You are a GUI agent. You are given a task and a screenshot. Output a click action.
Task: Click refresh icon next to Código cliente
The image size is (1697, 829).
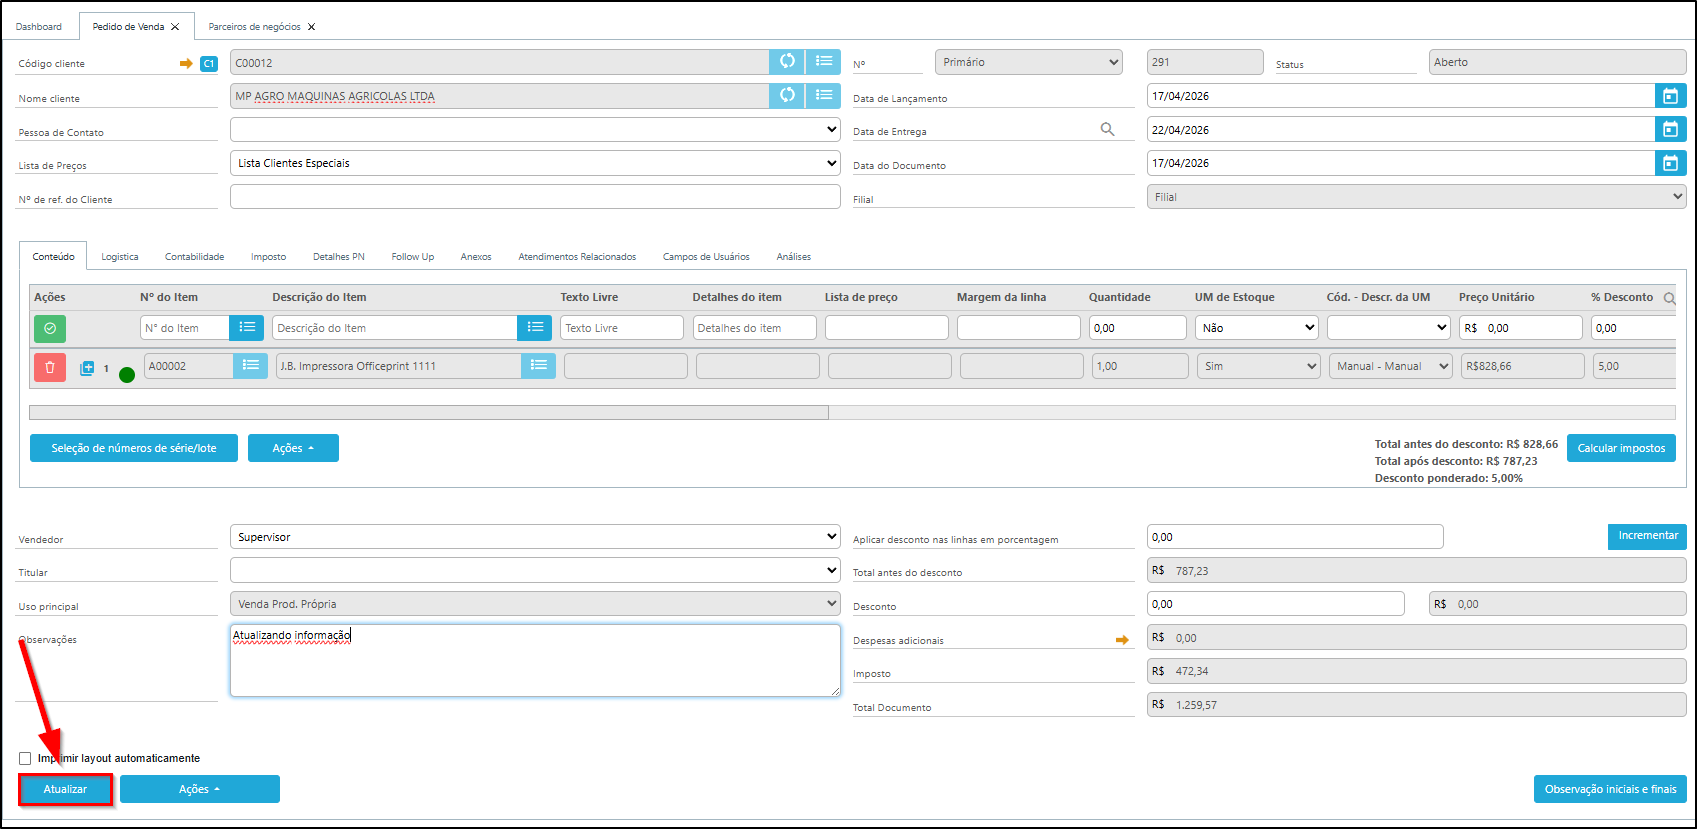[787, 62]
